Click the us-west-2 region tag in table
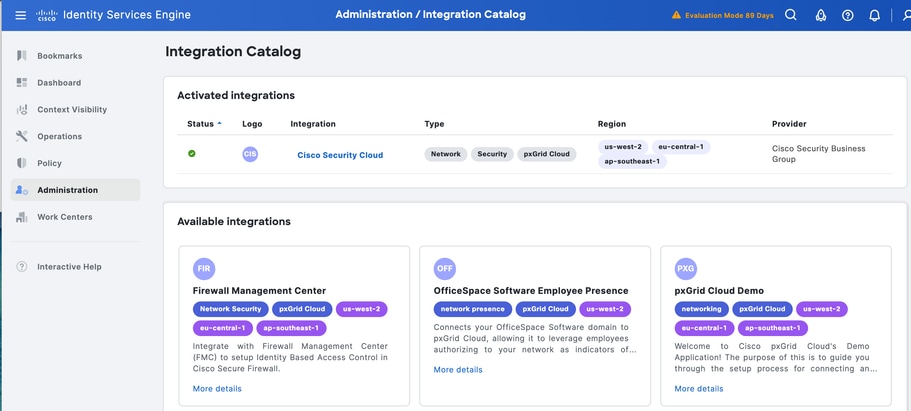Image resolution: width=911 pixels, height=411 pixels. coord(623,146)
